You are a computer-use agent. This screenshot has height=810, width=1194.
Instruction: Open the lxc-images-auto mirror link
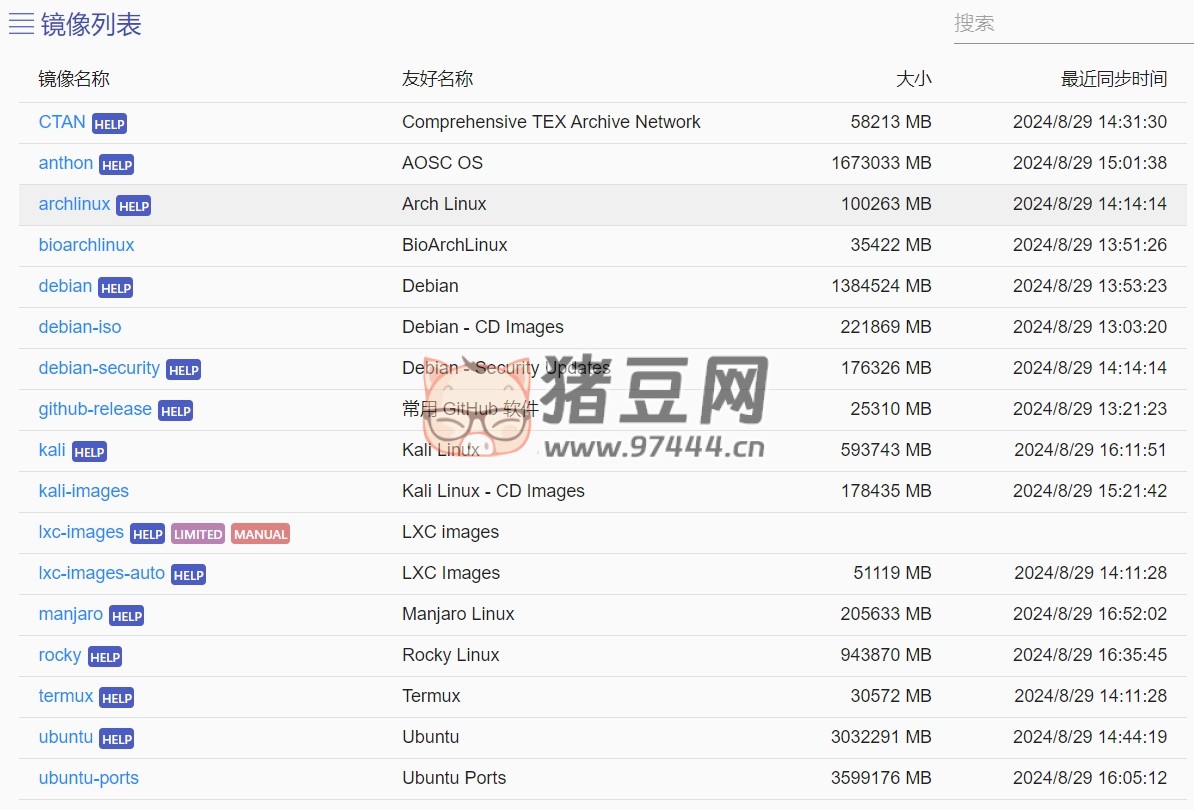click(x=101, y=574)
